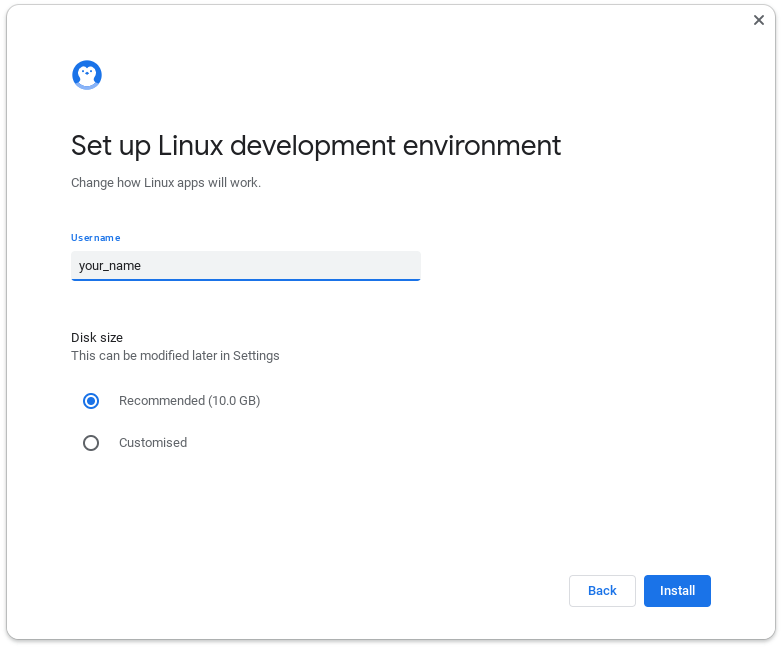Click the Install button
782x648 pixels.
pyautogui.click(x=677, y=591)
